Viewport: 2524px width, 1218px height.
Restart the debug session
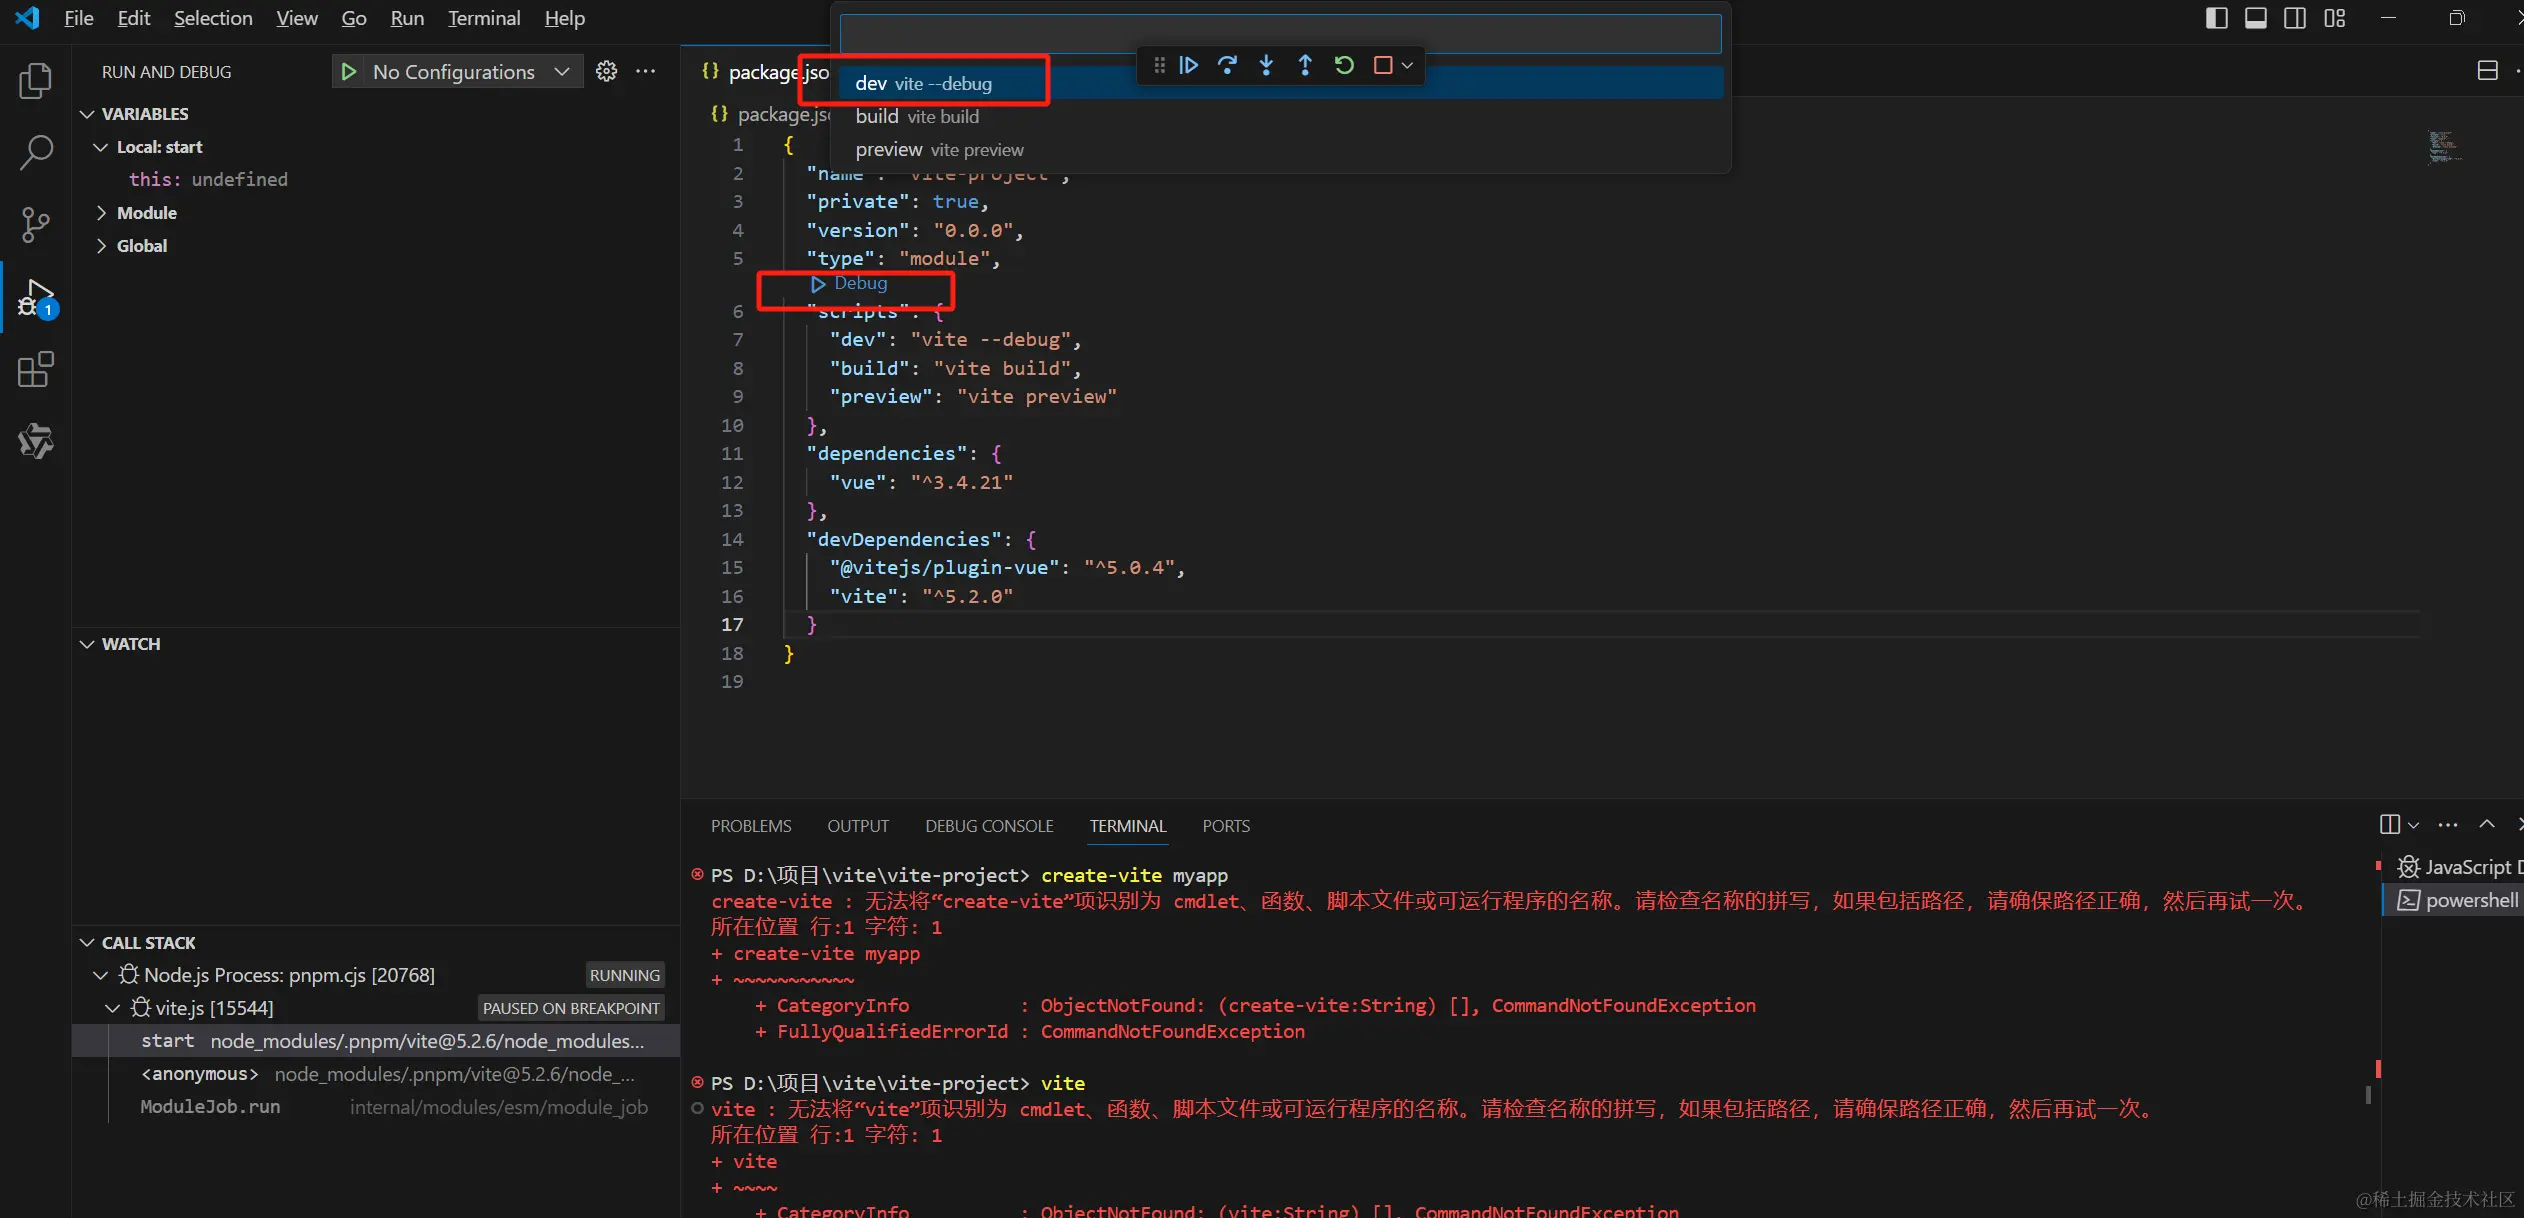[1344, 65]
